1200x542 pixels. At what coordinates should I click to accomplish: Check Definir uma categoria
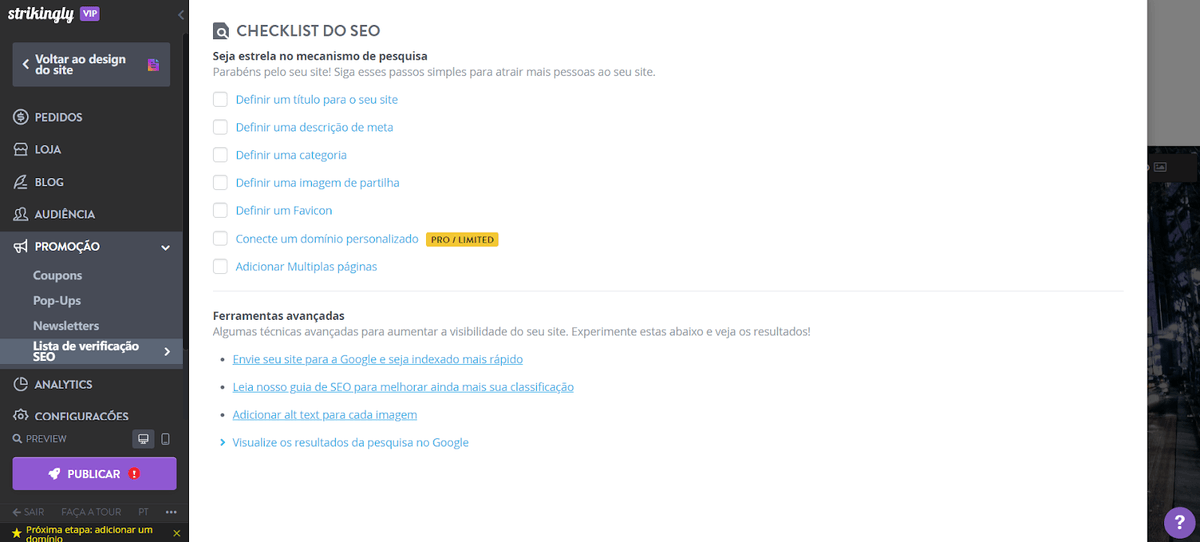220,155
